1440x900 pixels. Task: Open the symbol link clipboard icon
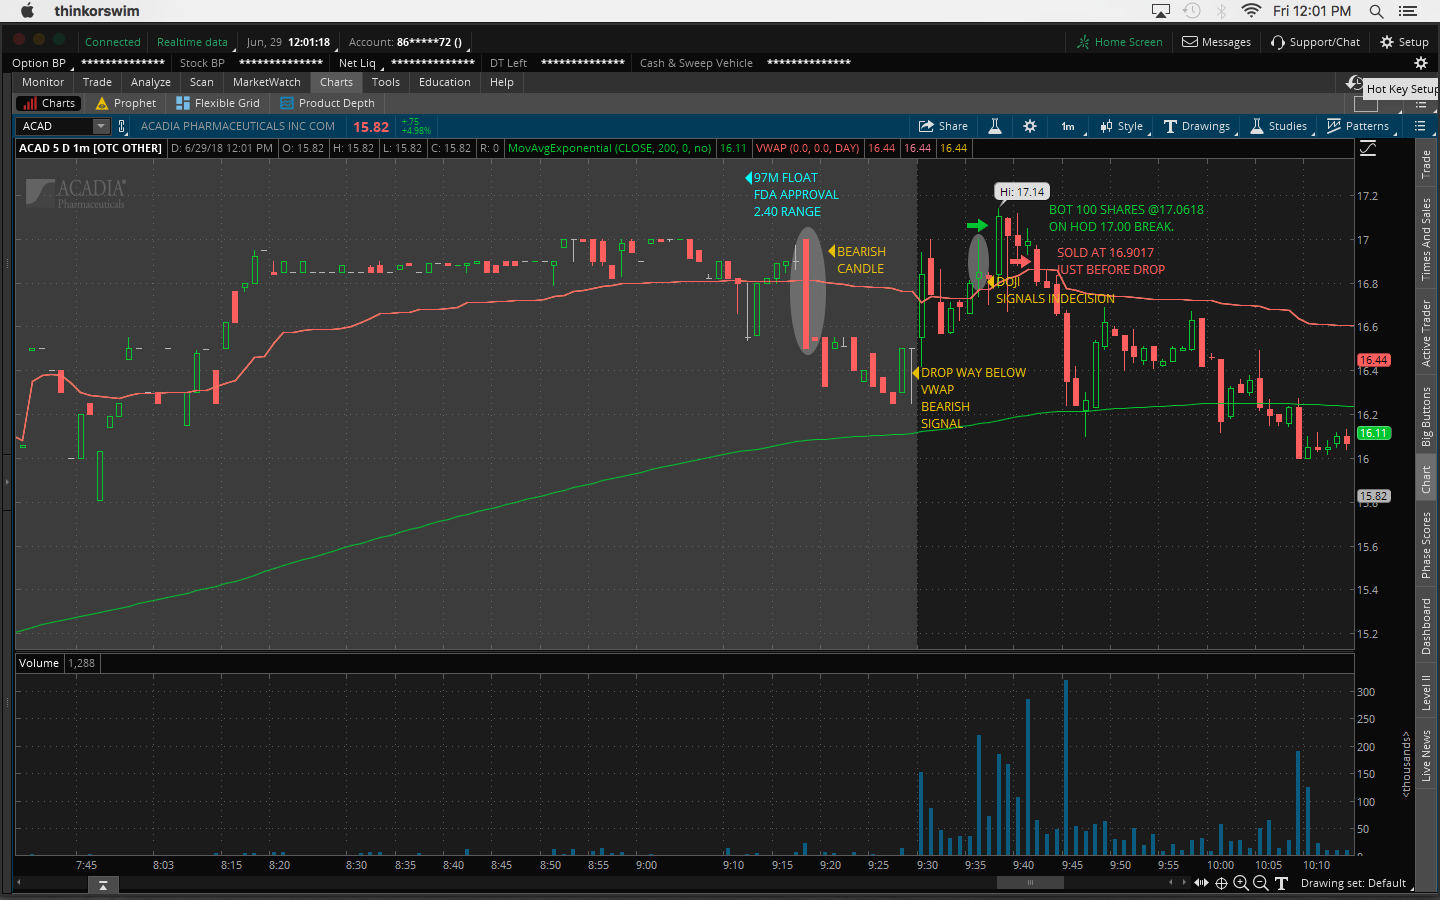click(x=122, y=126)
